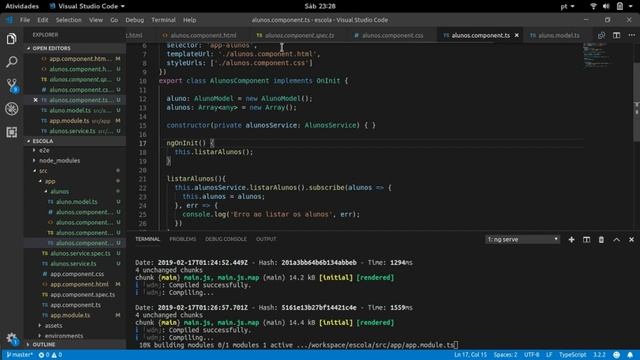Select the Terminal panel tab
This screenshot has height=360, width=640.
pyautogui.click(x=147, y=239)
